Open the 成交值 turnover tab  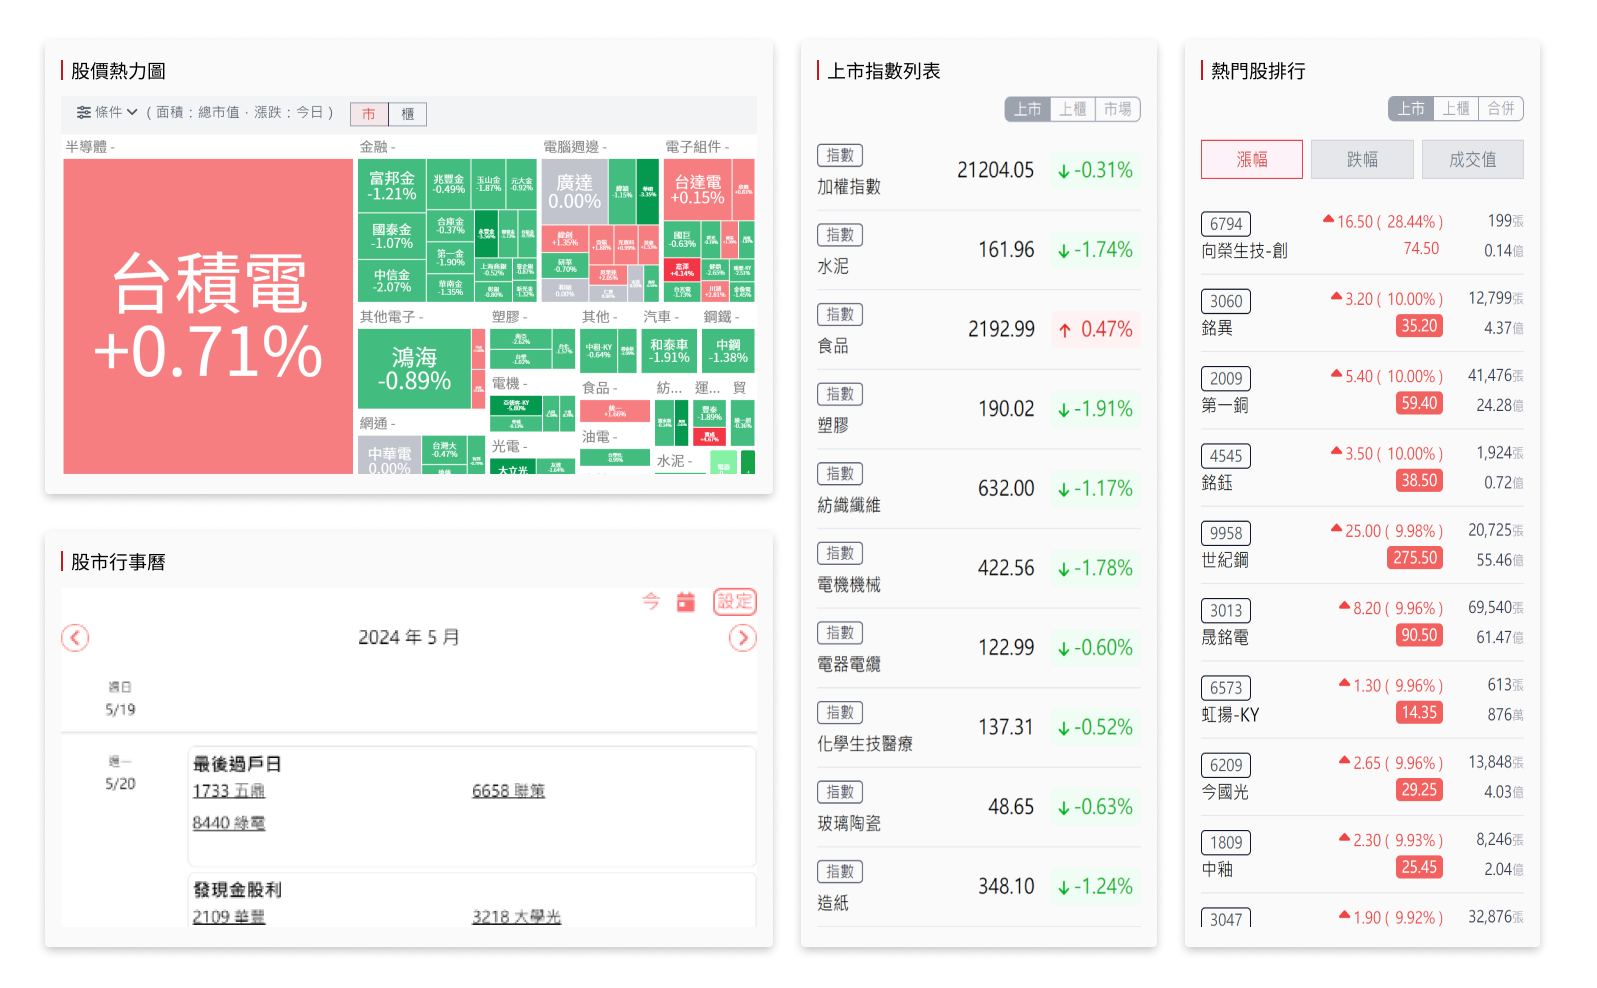pos(1473,159)
